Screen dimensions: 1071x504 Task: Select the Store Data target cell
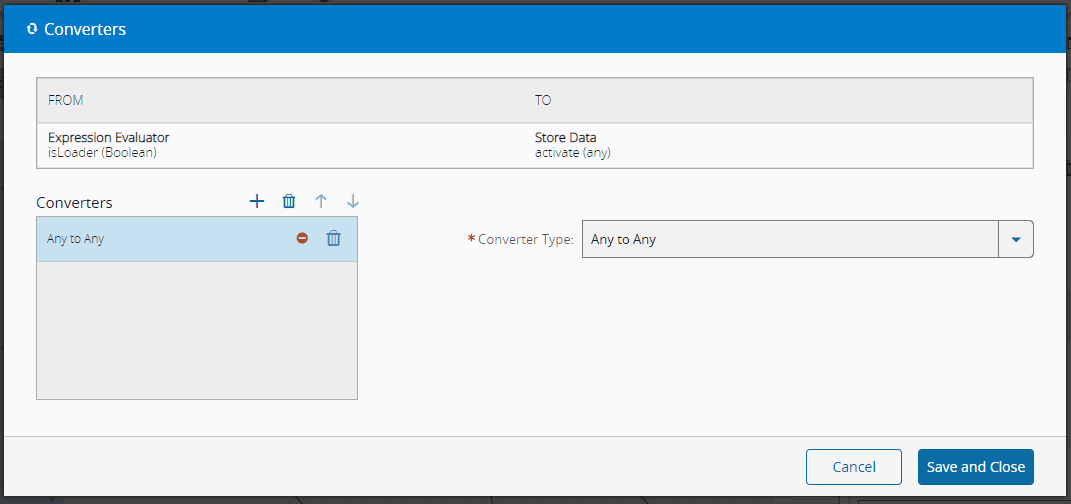pos(566,137)
